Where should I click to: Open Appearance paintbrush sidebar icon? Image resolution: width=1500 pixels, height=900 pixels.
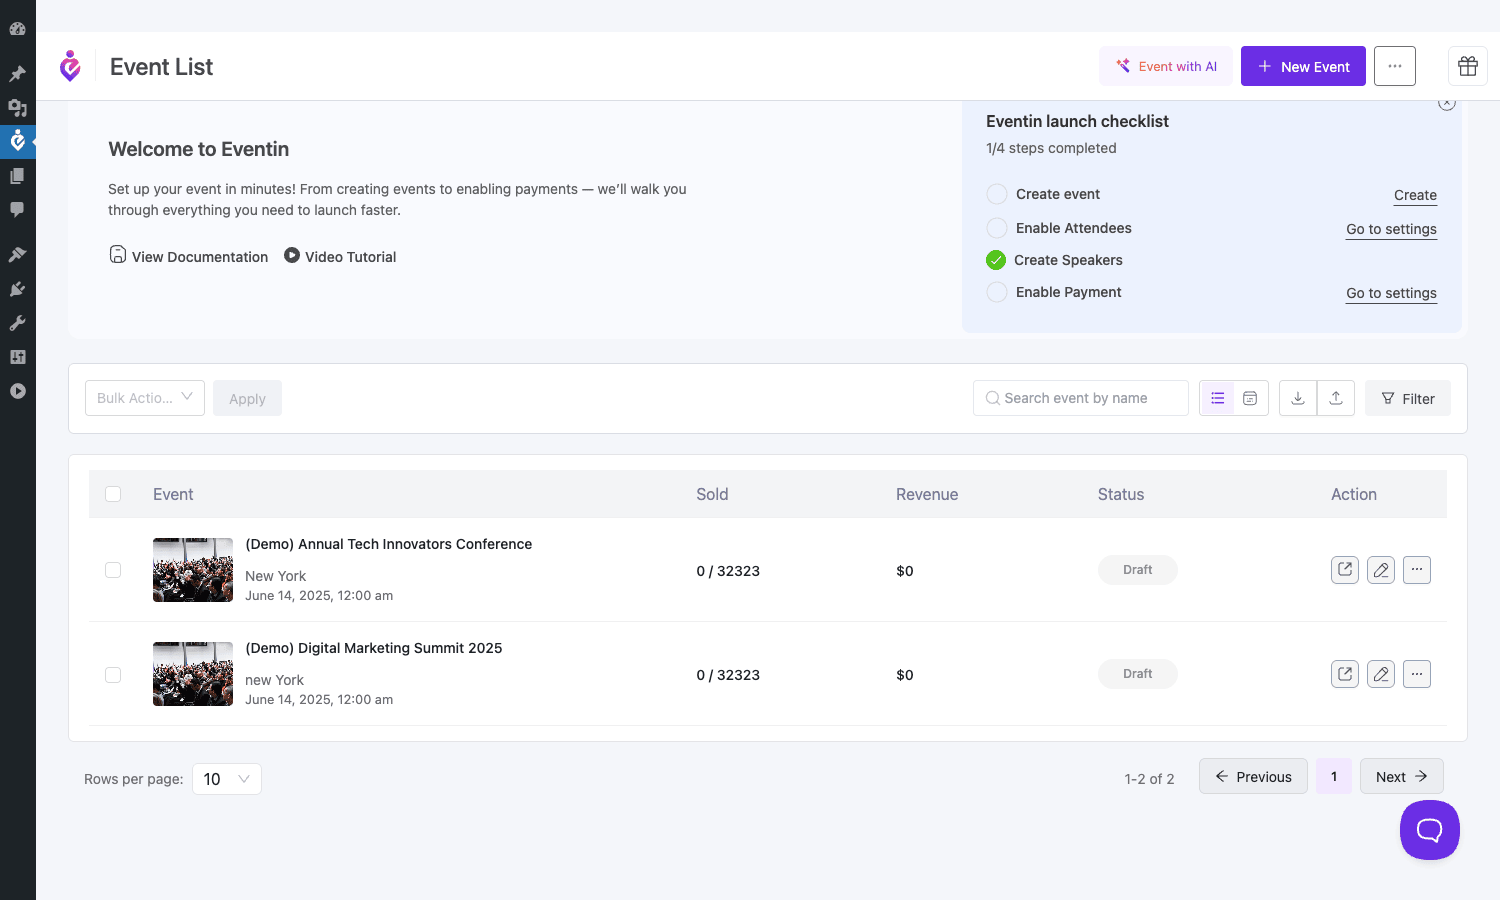[x=17, y=255]
